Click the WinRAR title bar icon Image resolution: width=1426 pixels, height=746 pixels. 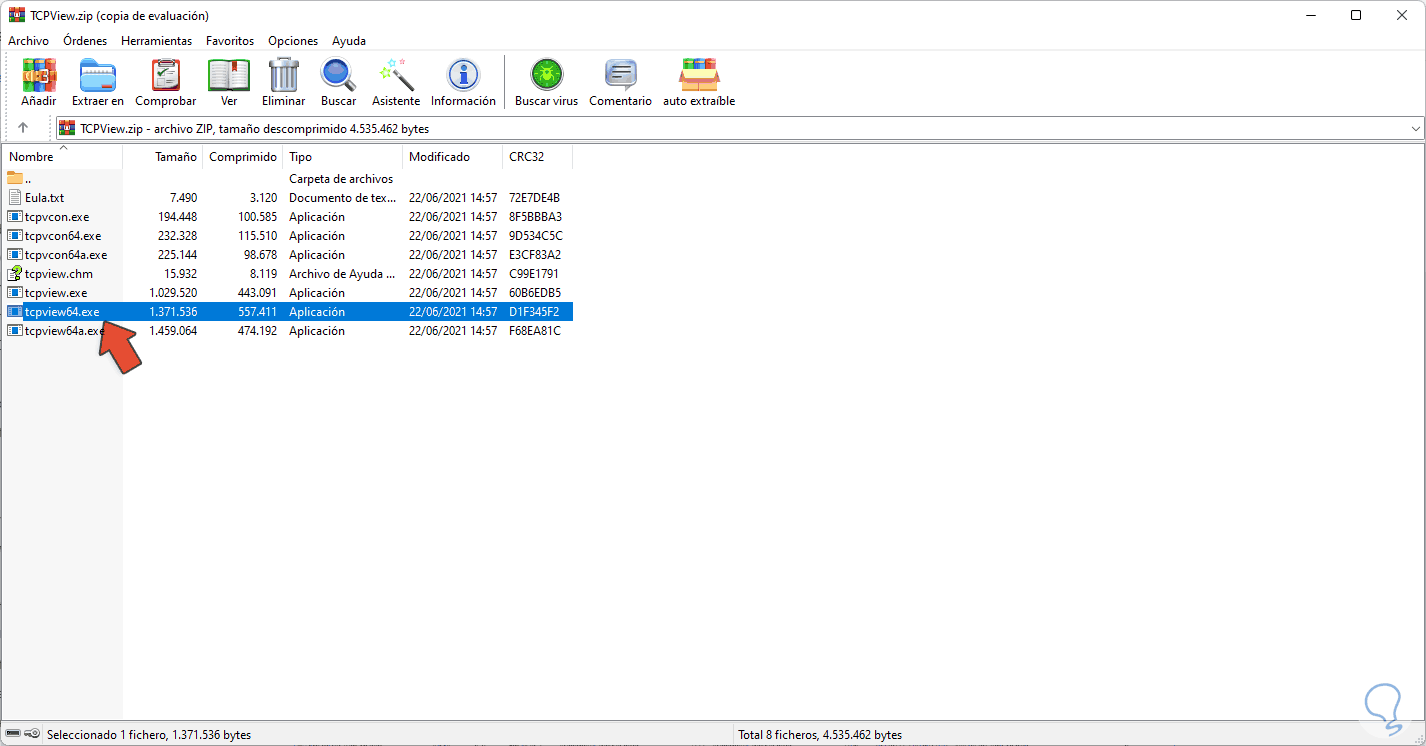click(x=16, y=15)
